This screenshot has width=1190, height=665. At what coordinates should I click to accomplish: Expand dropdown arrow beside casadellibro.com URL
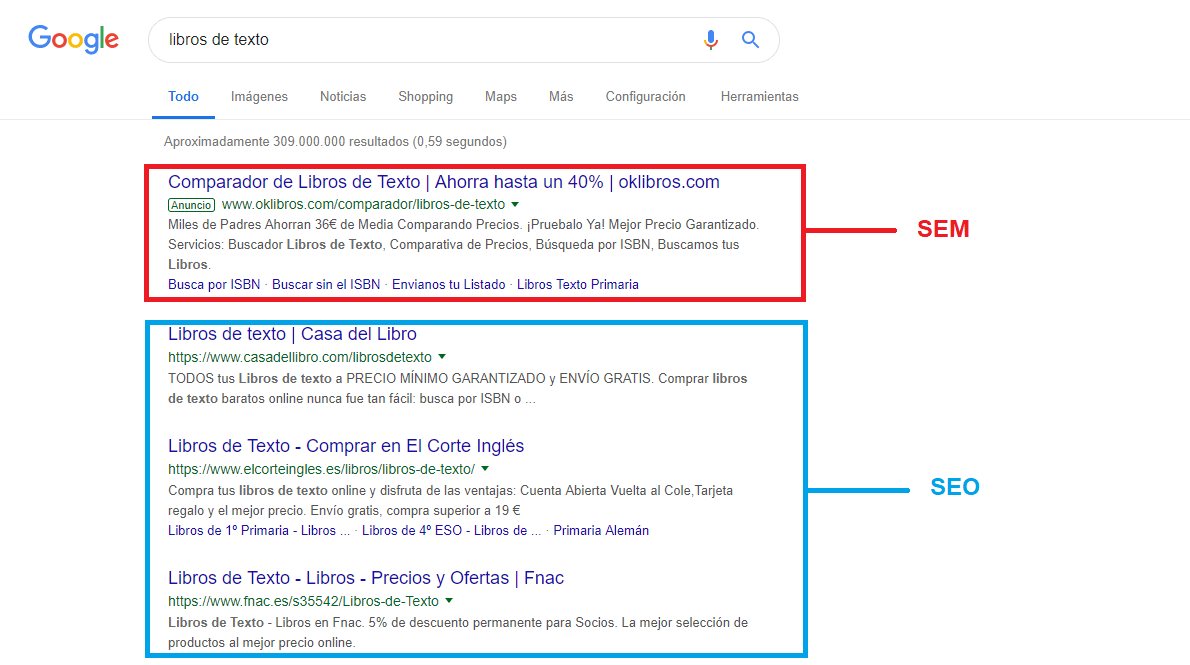click(442, 357)
